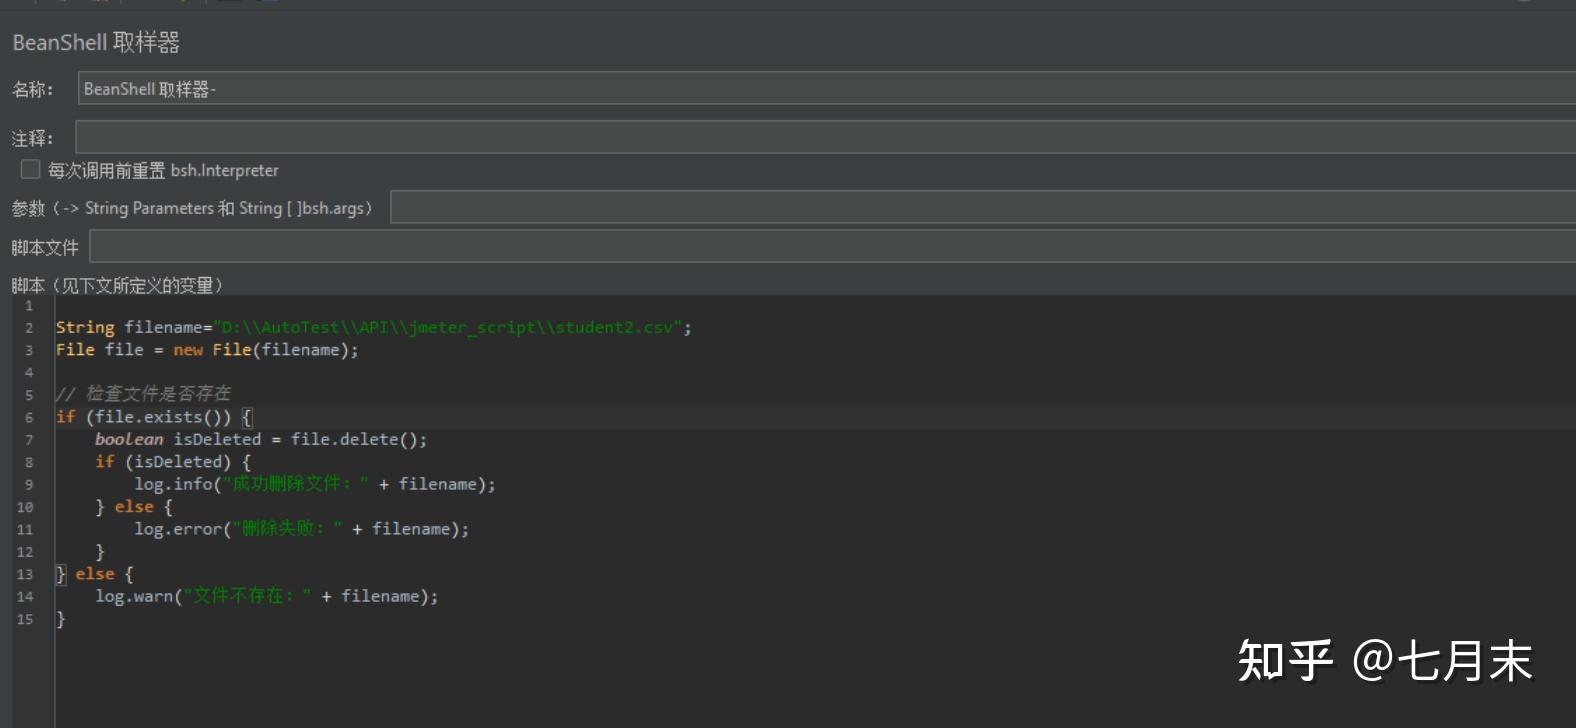Click the log.warn call line
The height and width of the screenshot is (728, 1576).
(266, 597)
